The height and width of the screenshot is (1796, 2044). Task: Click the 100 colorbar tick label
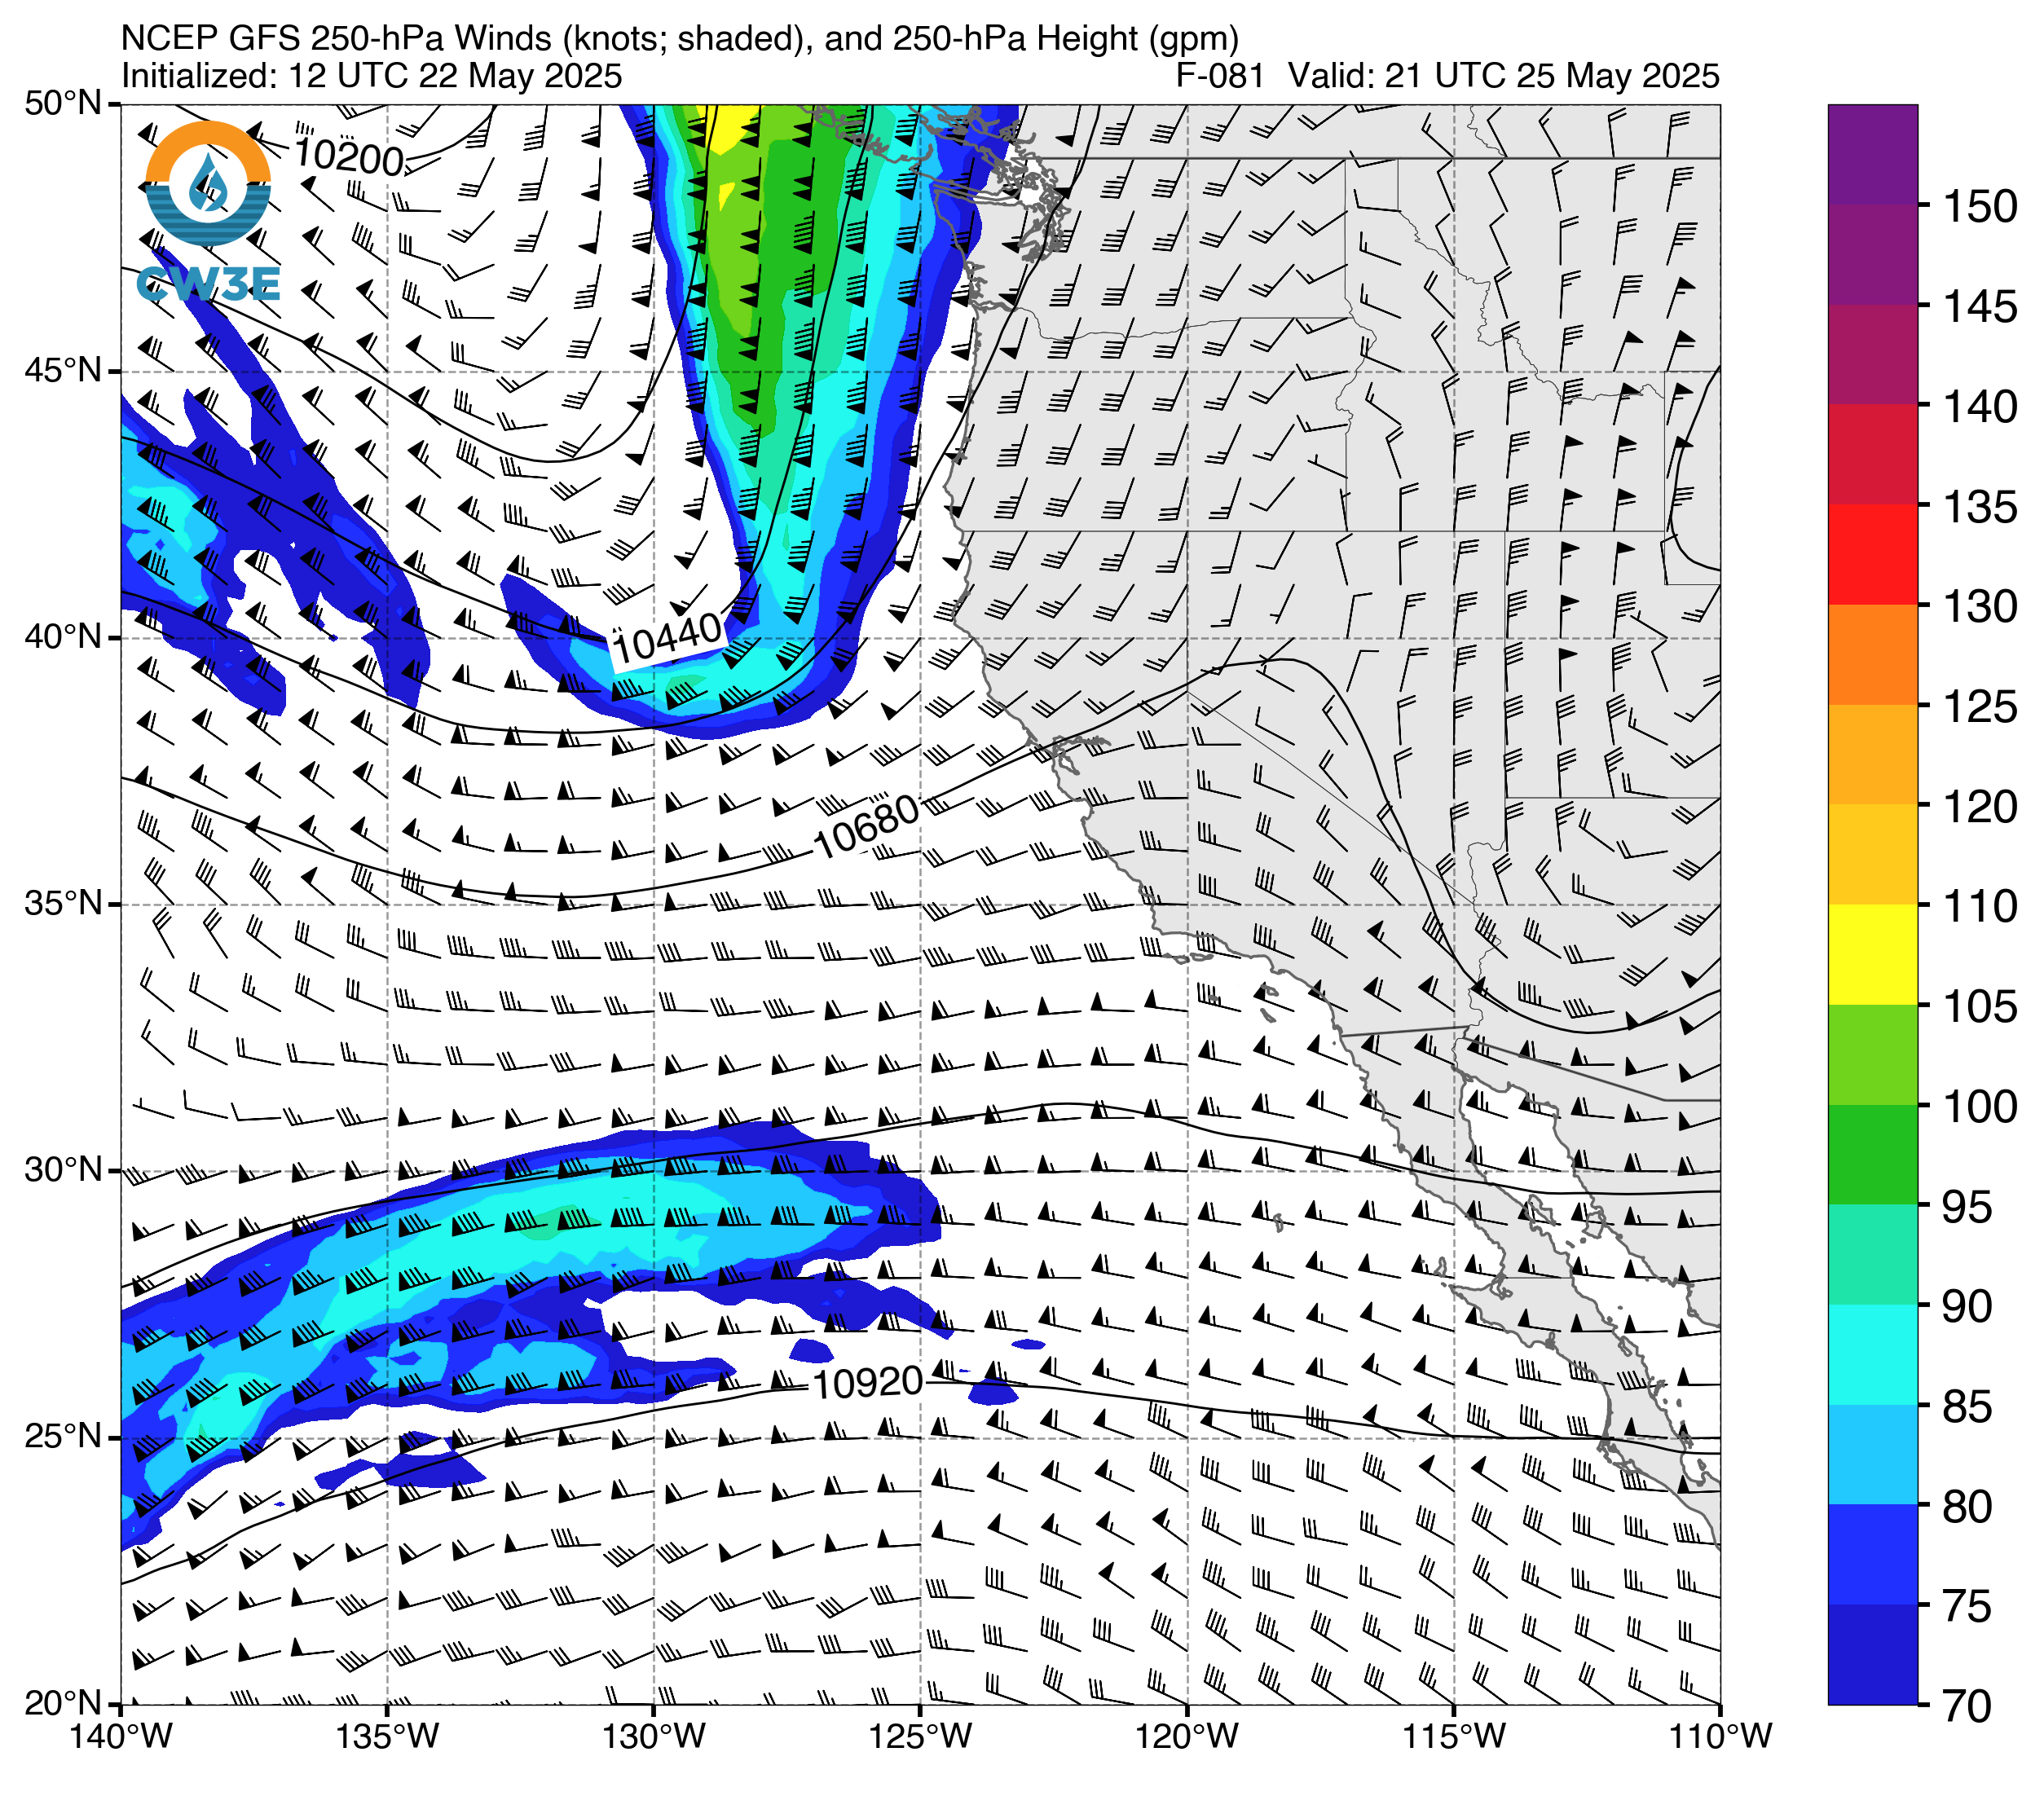(x=1980, y=1106)
